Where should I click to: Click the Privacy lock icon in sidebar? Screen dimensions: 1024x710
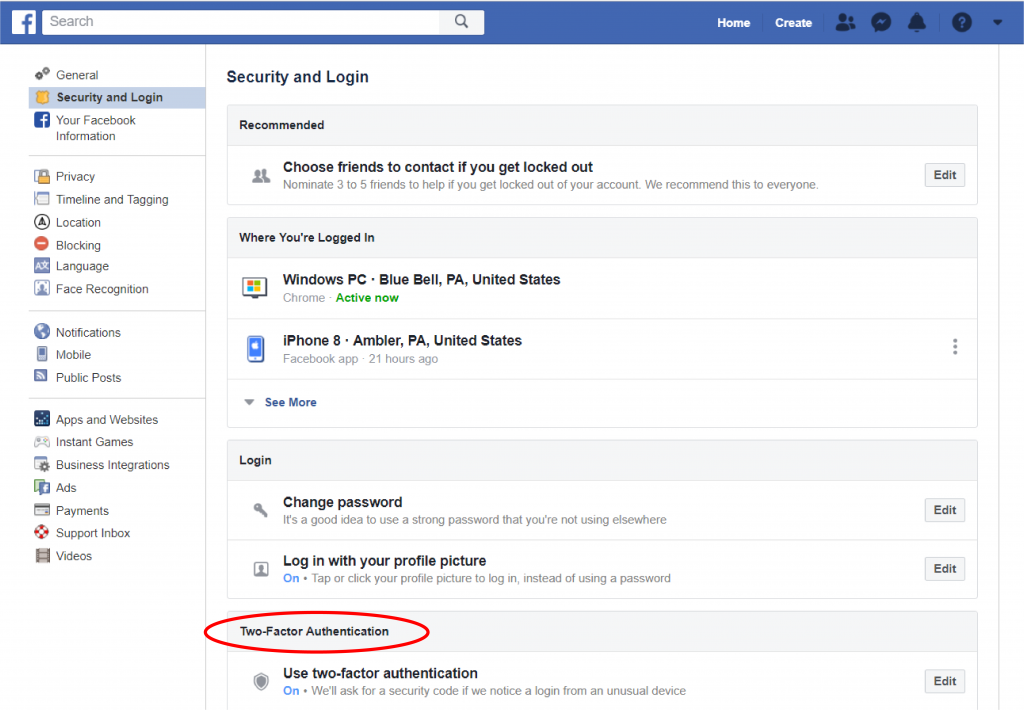point(42,176)
